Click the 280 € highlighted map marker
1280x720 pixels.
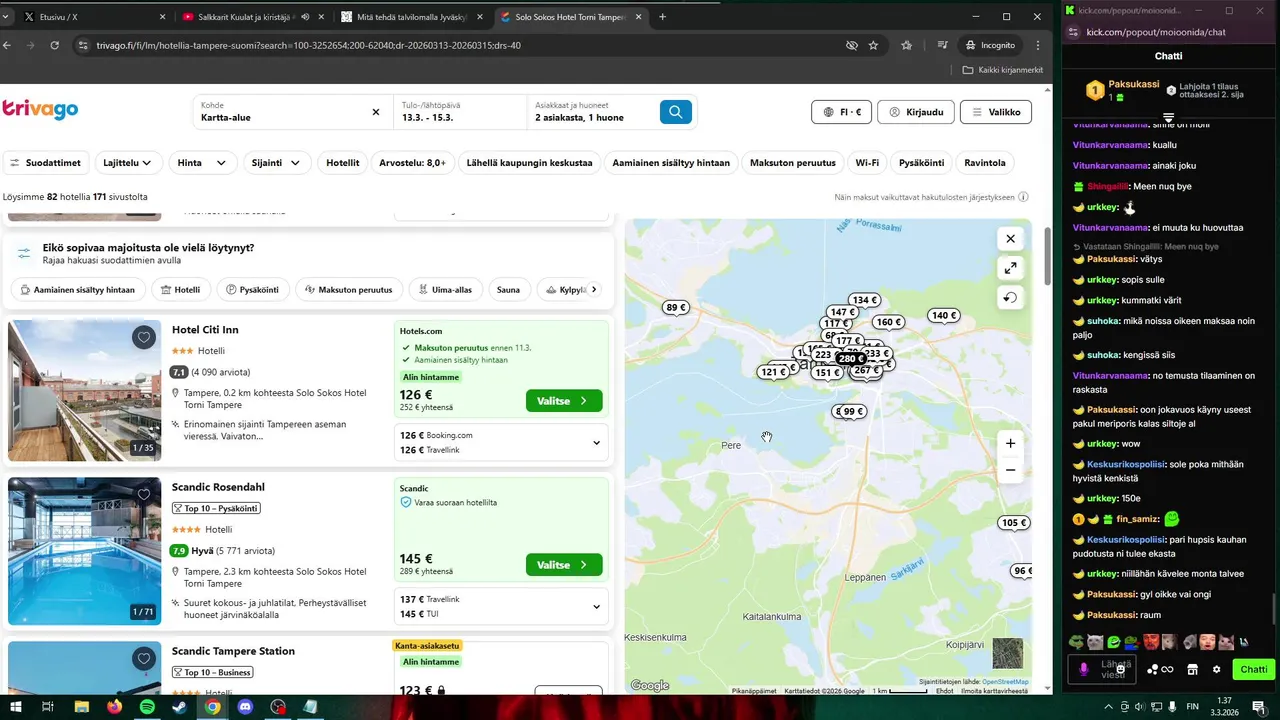coord(850,359)
